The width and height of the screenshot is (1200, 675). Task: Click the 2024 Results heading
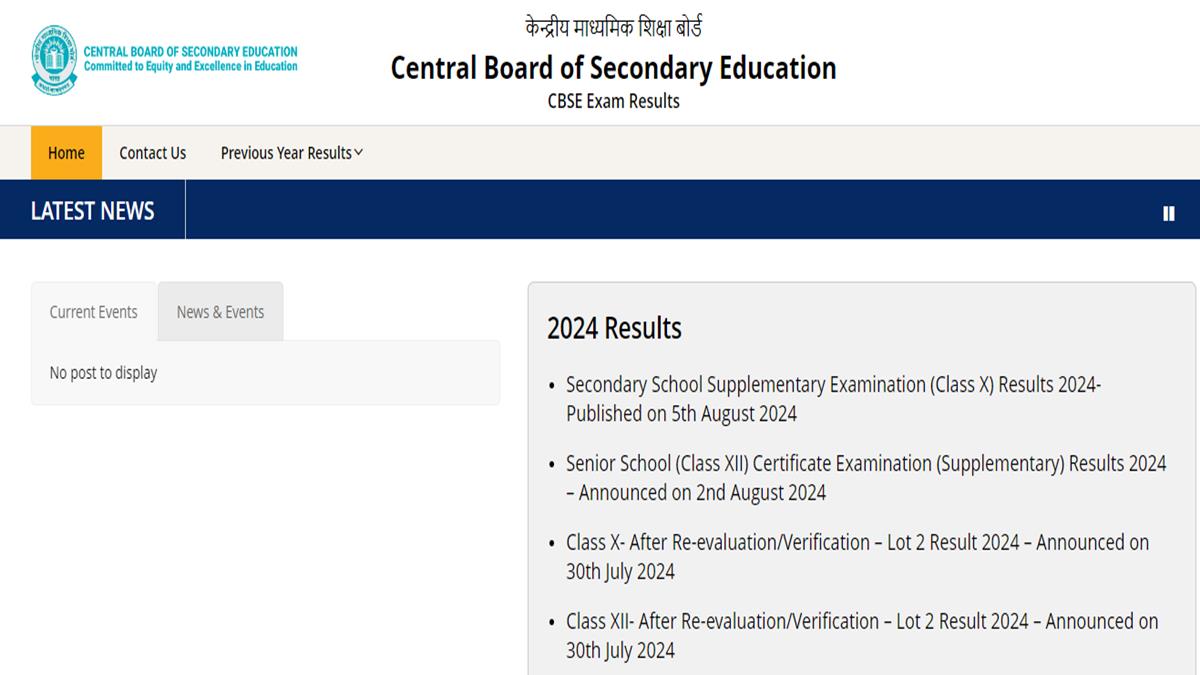tap(615, 328)
